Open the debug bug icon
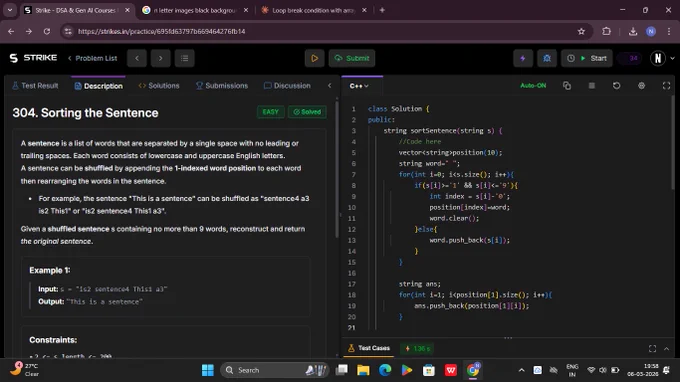The height and width of the screenshot is (382, 680). click(x=547, y=58)
